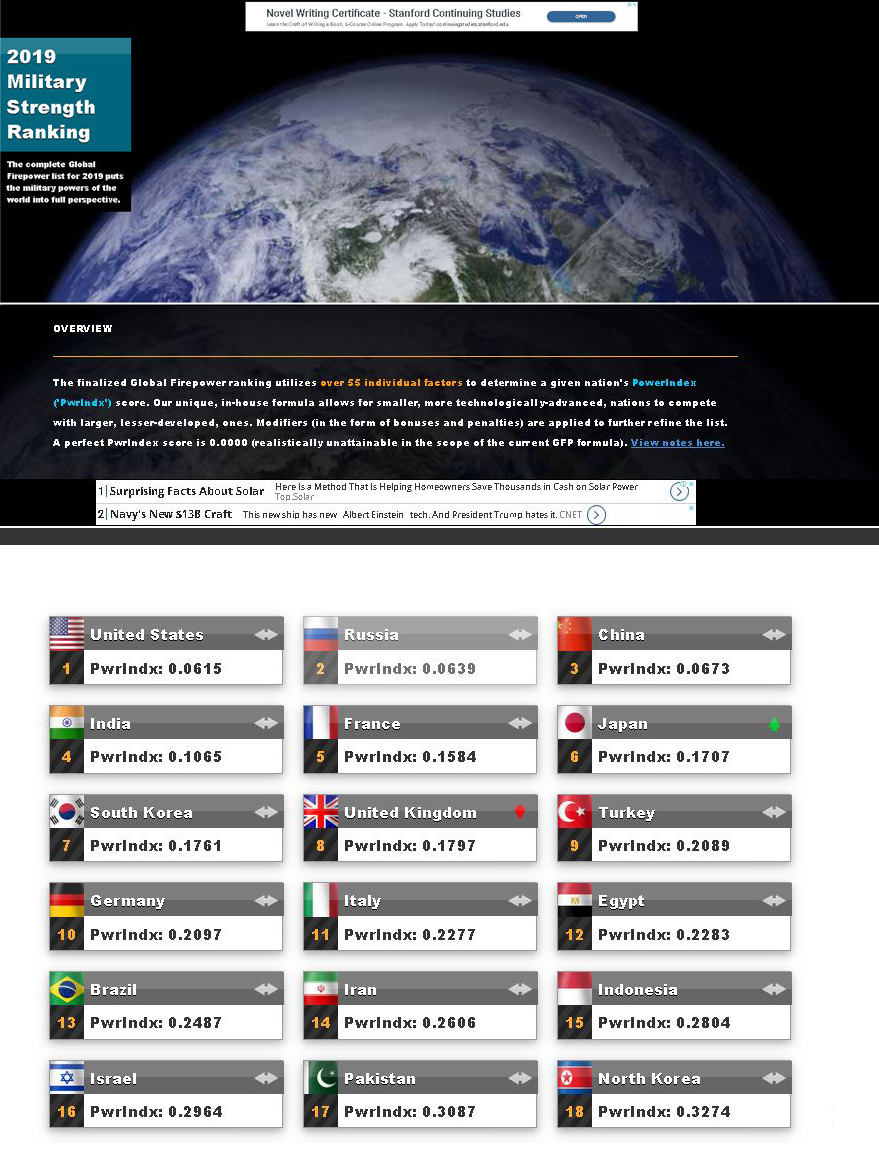Click '2019 Military Strength Ranking' title box

click(65, 94)
